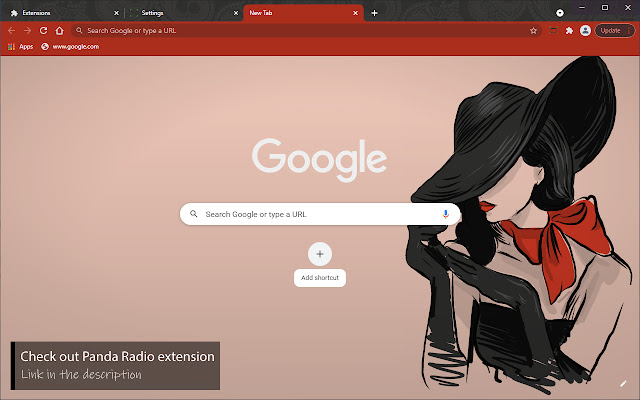Start voice search with microphone icon

pos(445,214)
